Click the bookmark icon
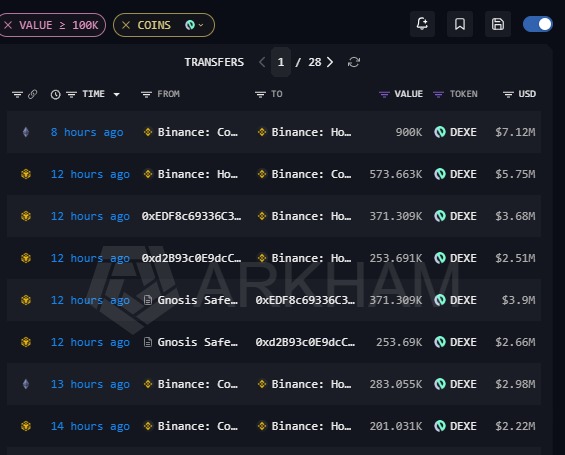The height and width of the screenshot is (455, 565). point(460,24)
